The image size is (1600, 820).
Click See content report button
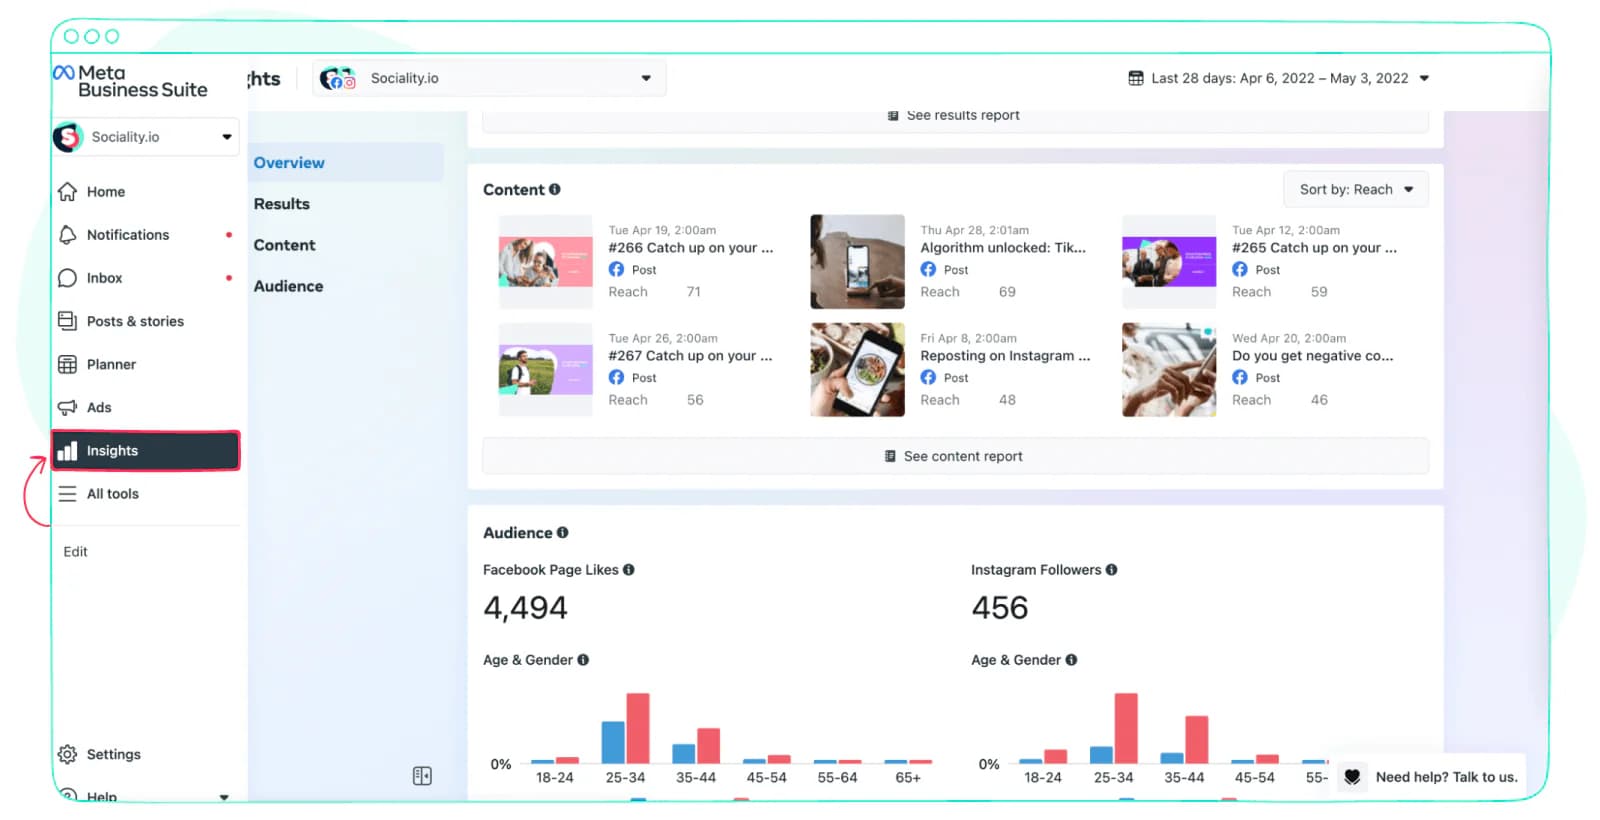point(955,456)
